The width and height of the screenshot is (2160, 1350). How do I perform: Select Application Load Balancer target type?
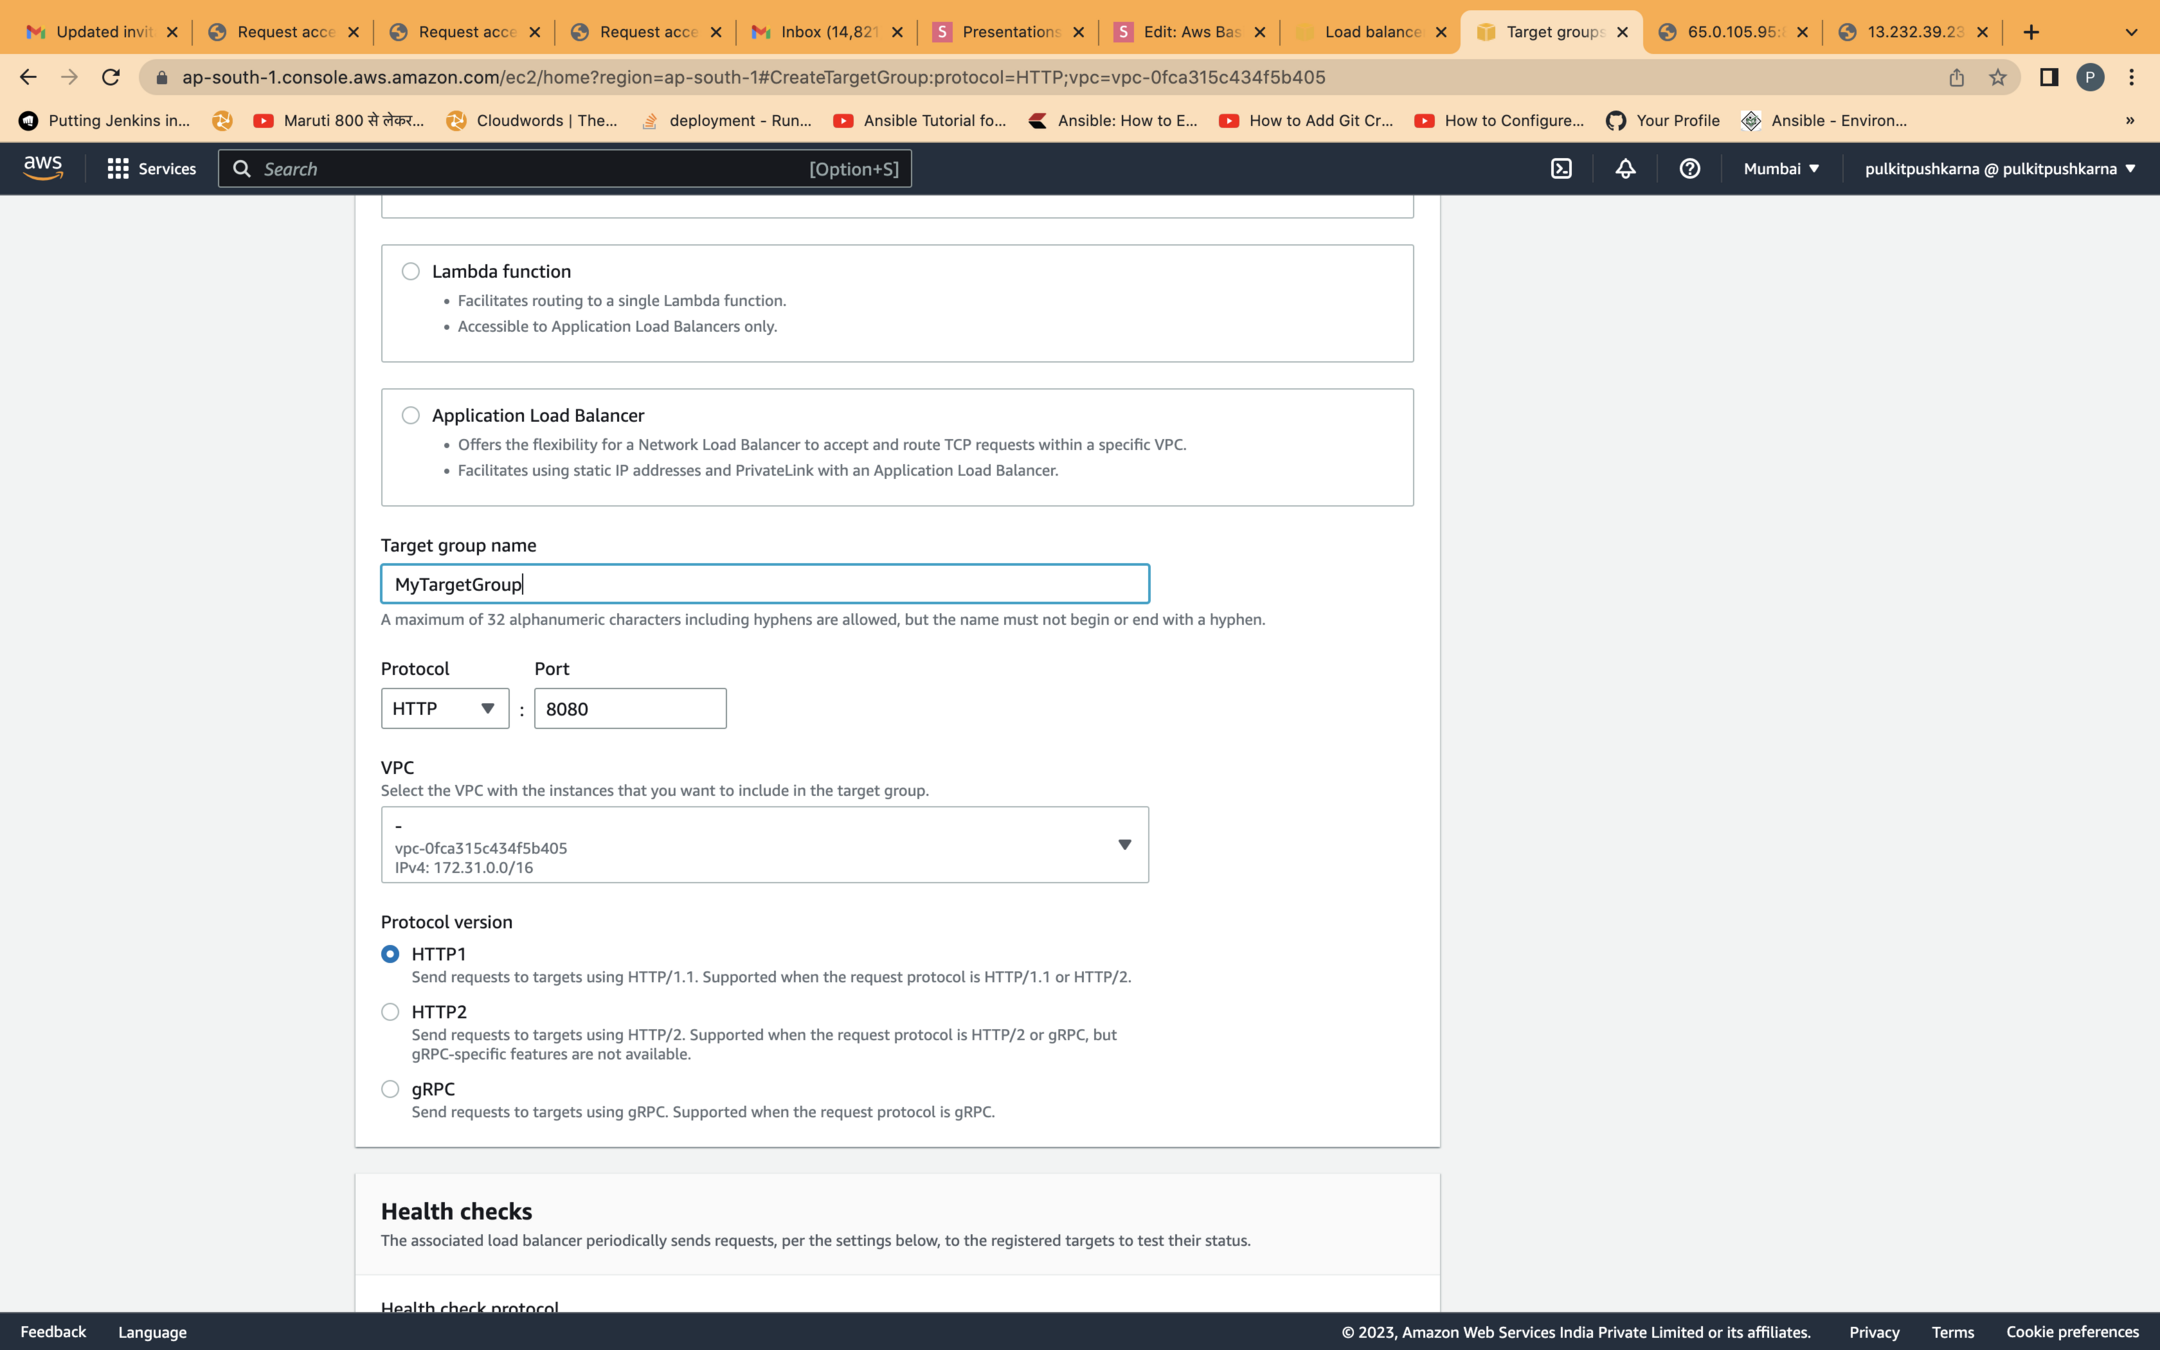(410, 415)
